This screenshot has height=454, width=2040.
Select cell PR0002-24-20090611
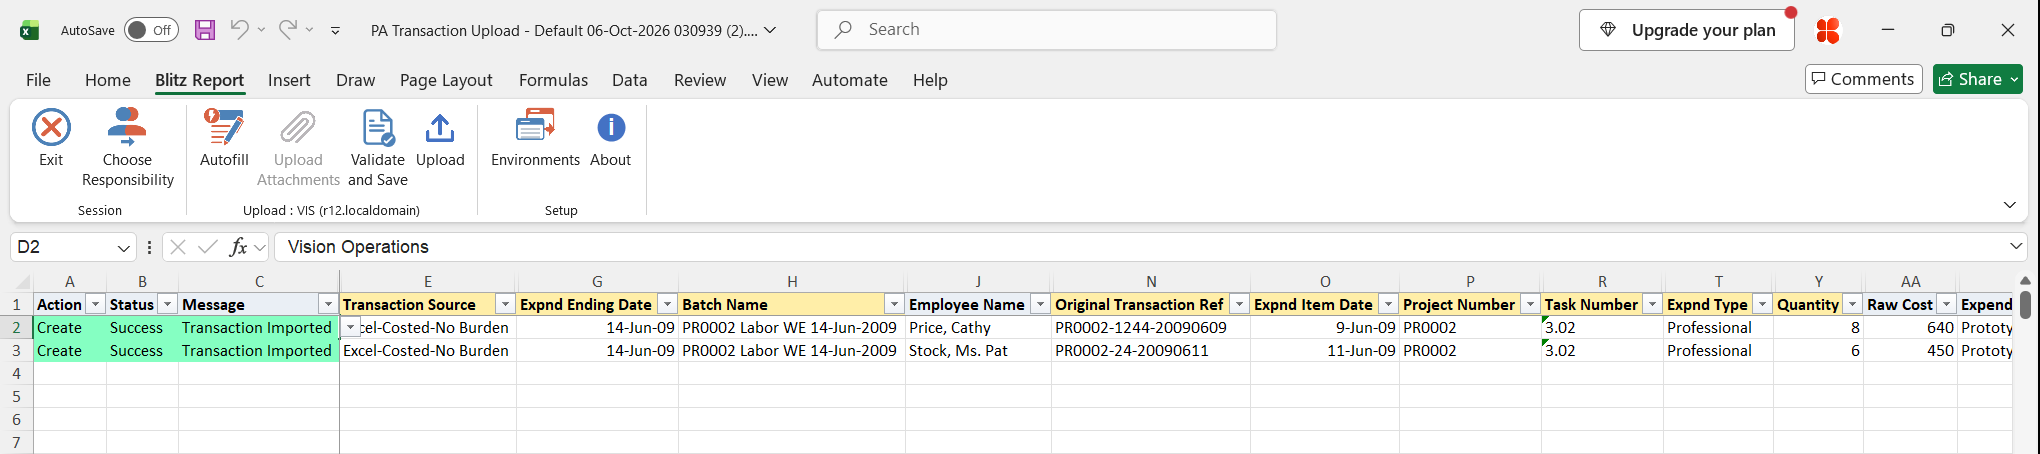[x=1151, y=350]
